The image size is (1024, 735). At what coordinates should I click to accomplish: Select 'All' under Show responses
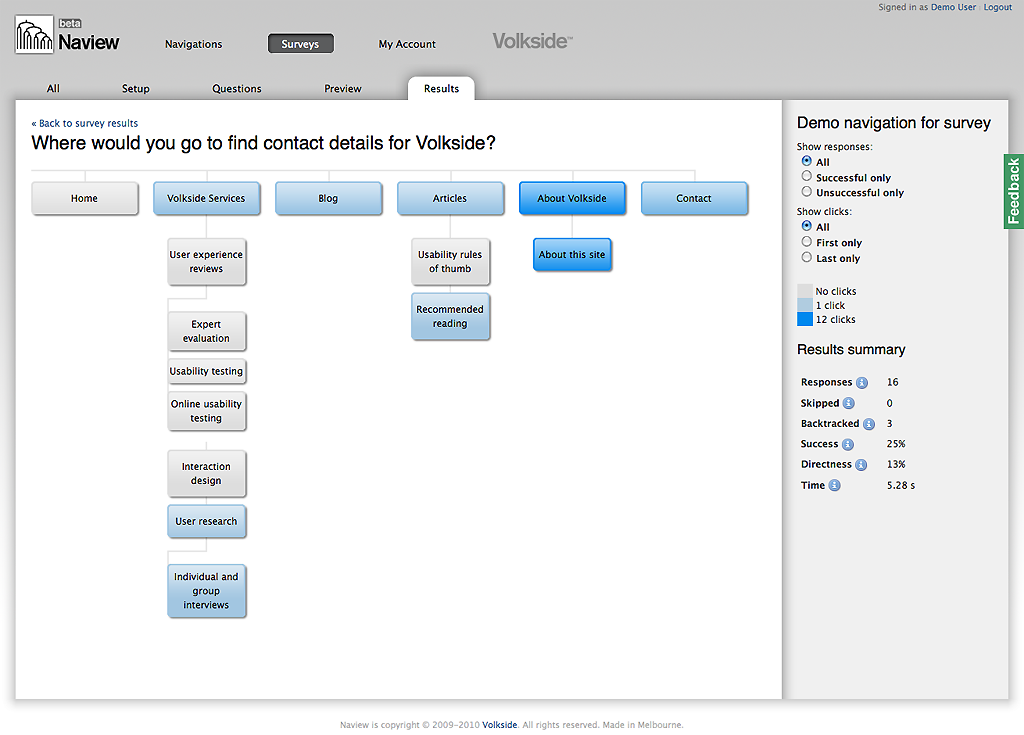point(807,161)
